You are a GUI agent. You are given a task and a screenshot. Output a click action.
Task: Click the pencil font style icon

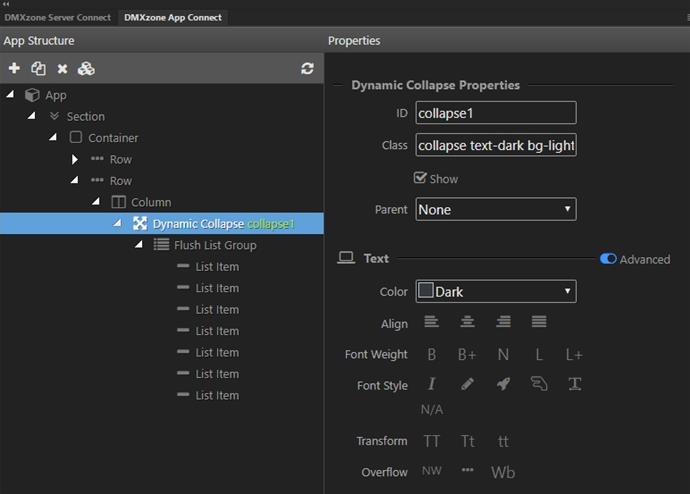click(x=467, y=384)
